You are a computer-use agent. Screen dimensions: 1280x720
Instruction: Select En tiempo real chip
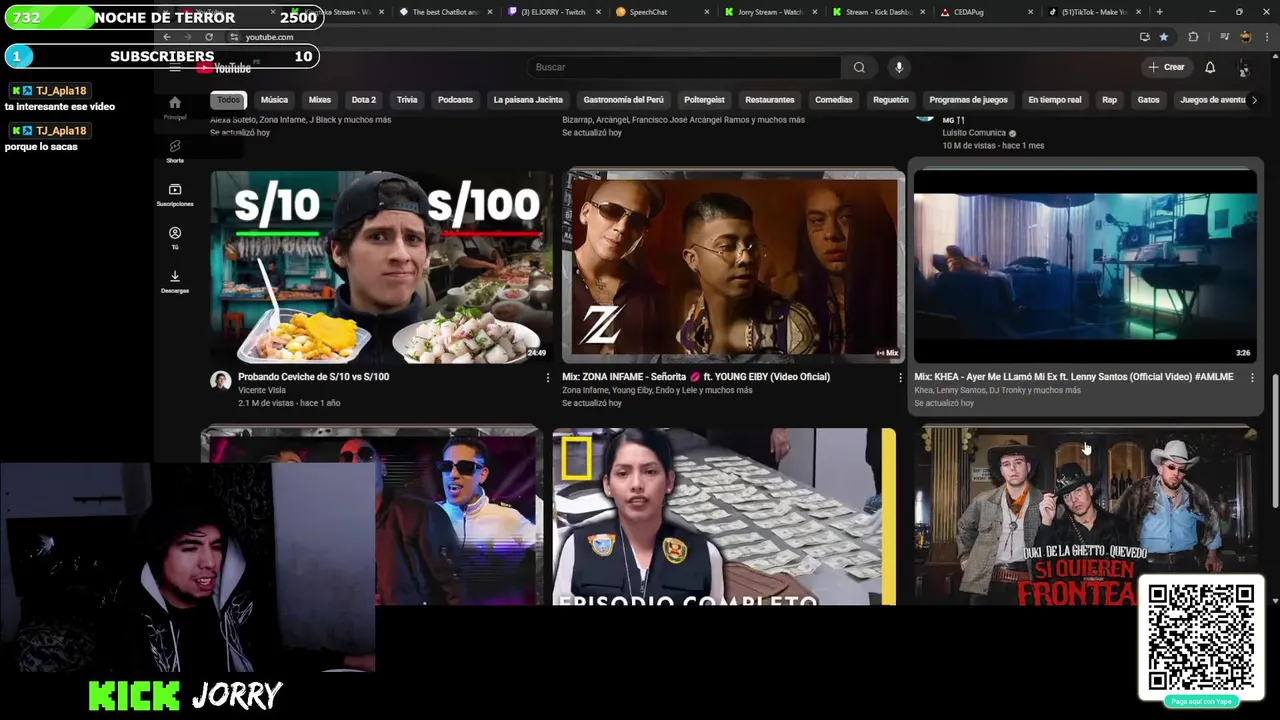1055,100
